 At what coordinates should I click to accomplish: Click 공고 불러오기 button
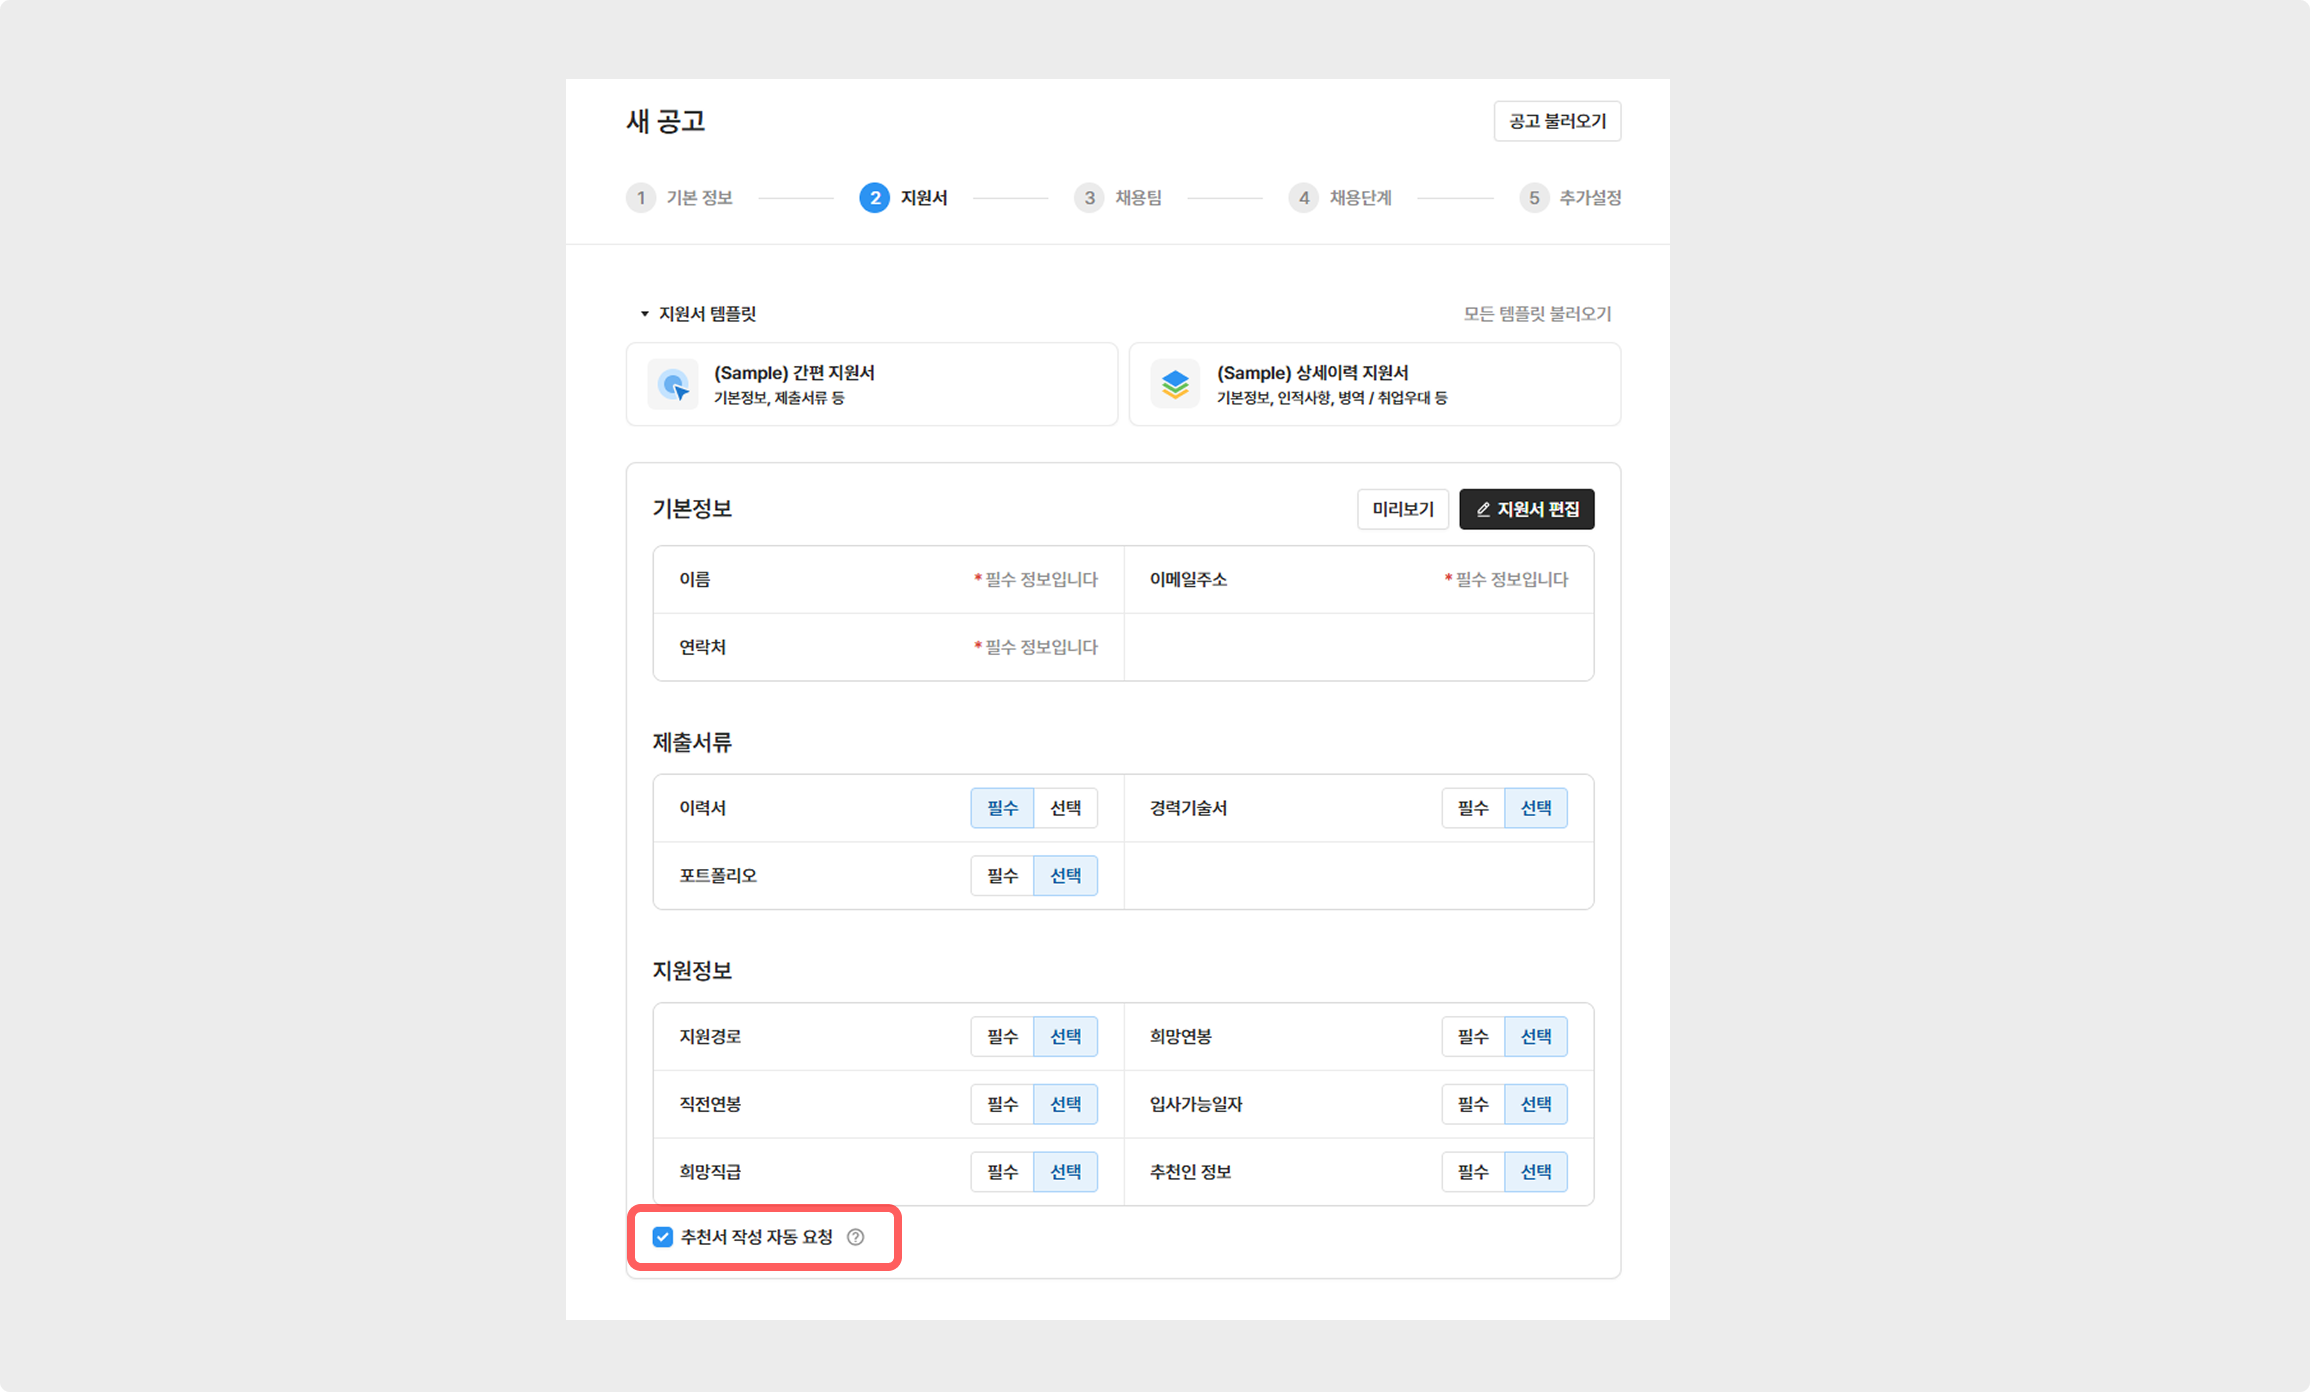pos(1557,121)
